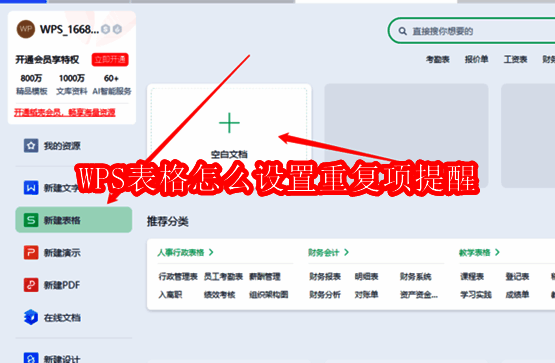Click the 财务报表 template link
The height and width of the screenshot is (363, 555).
point(325,277)
